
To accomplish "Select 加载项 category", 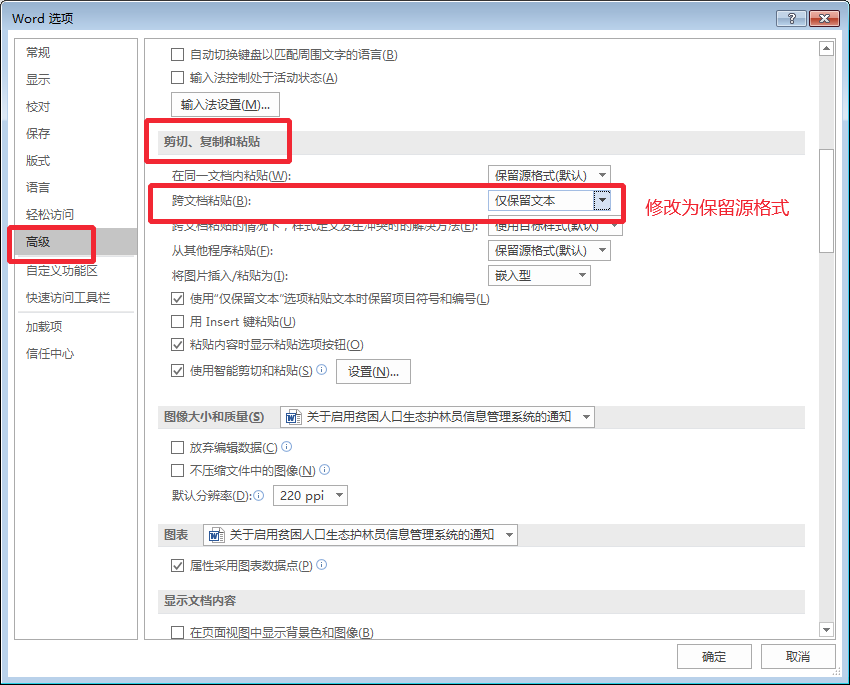I will pos(75,327).
